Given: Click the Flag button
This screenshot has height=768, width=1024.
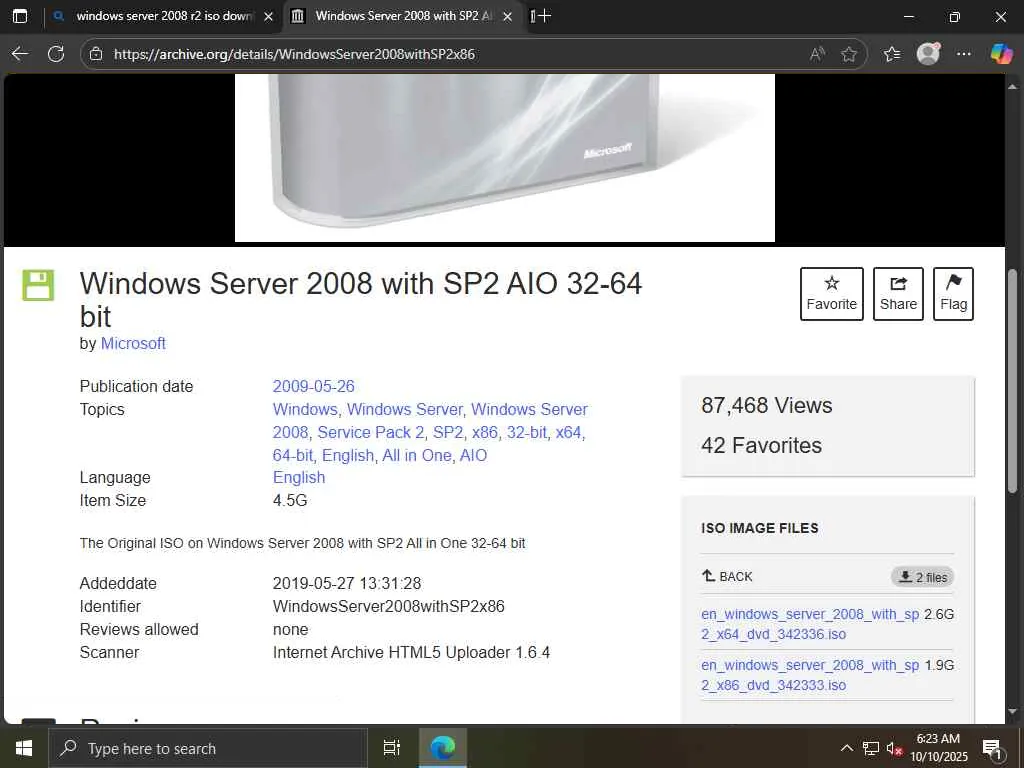Looking at the screenshot, I should 953,294.
